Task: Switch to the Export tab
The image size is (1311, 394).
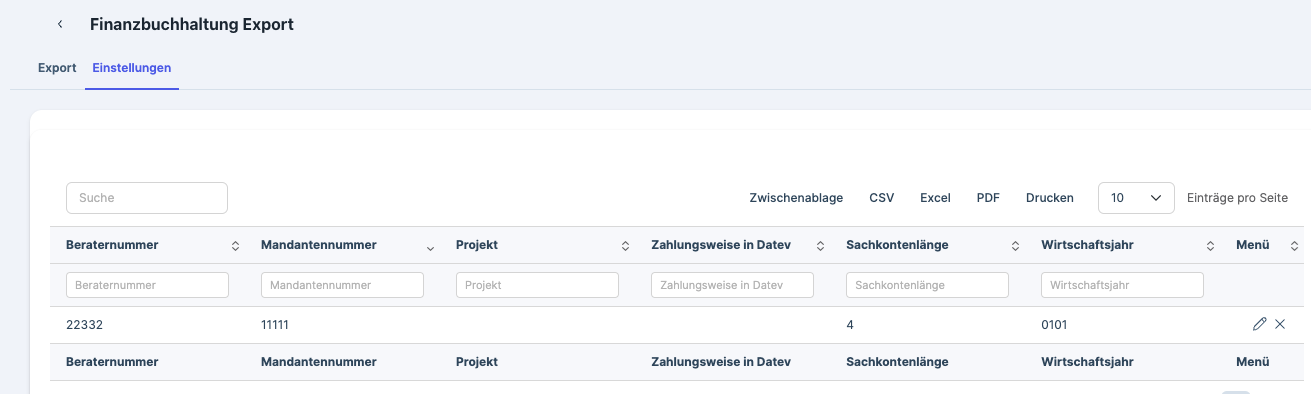Action: tap(57, 68)
